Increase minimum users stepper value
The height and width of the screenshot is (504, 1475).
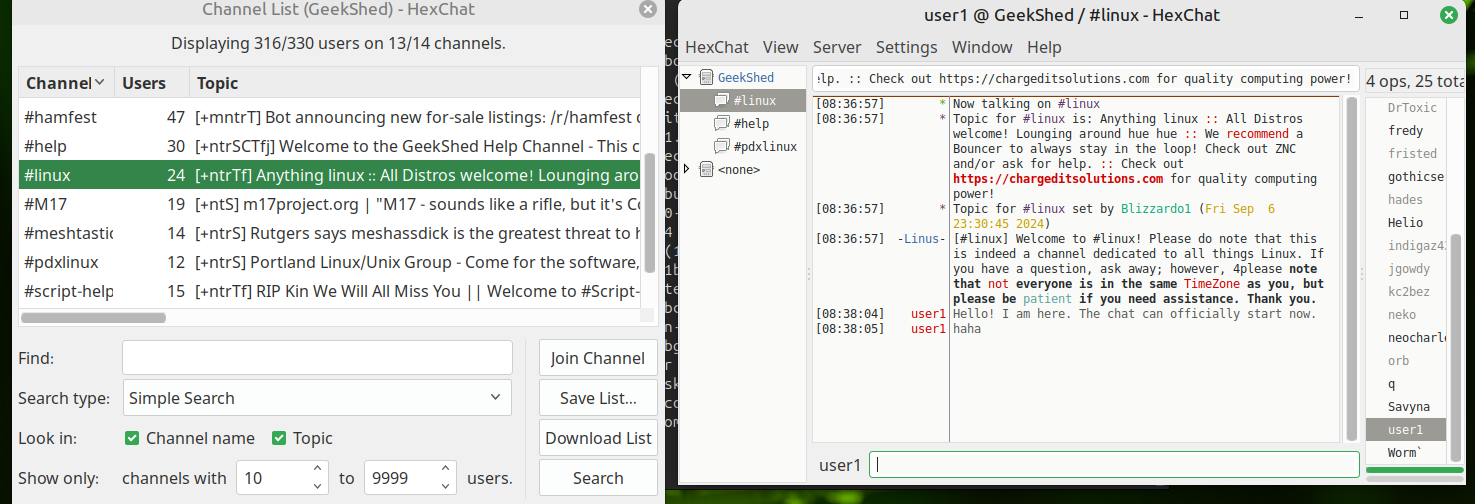[x=318, y=469]
